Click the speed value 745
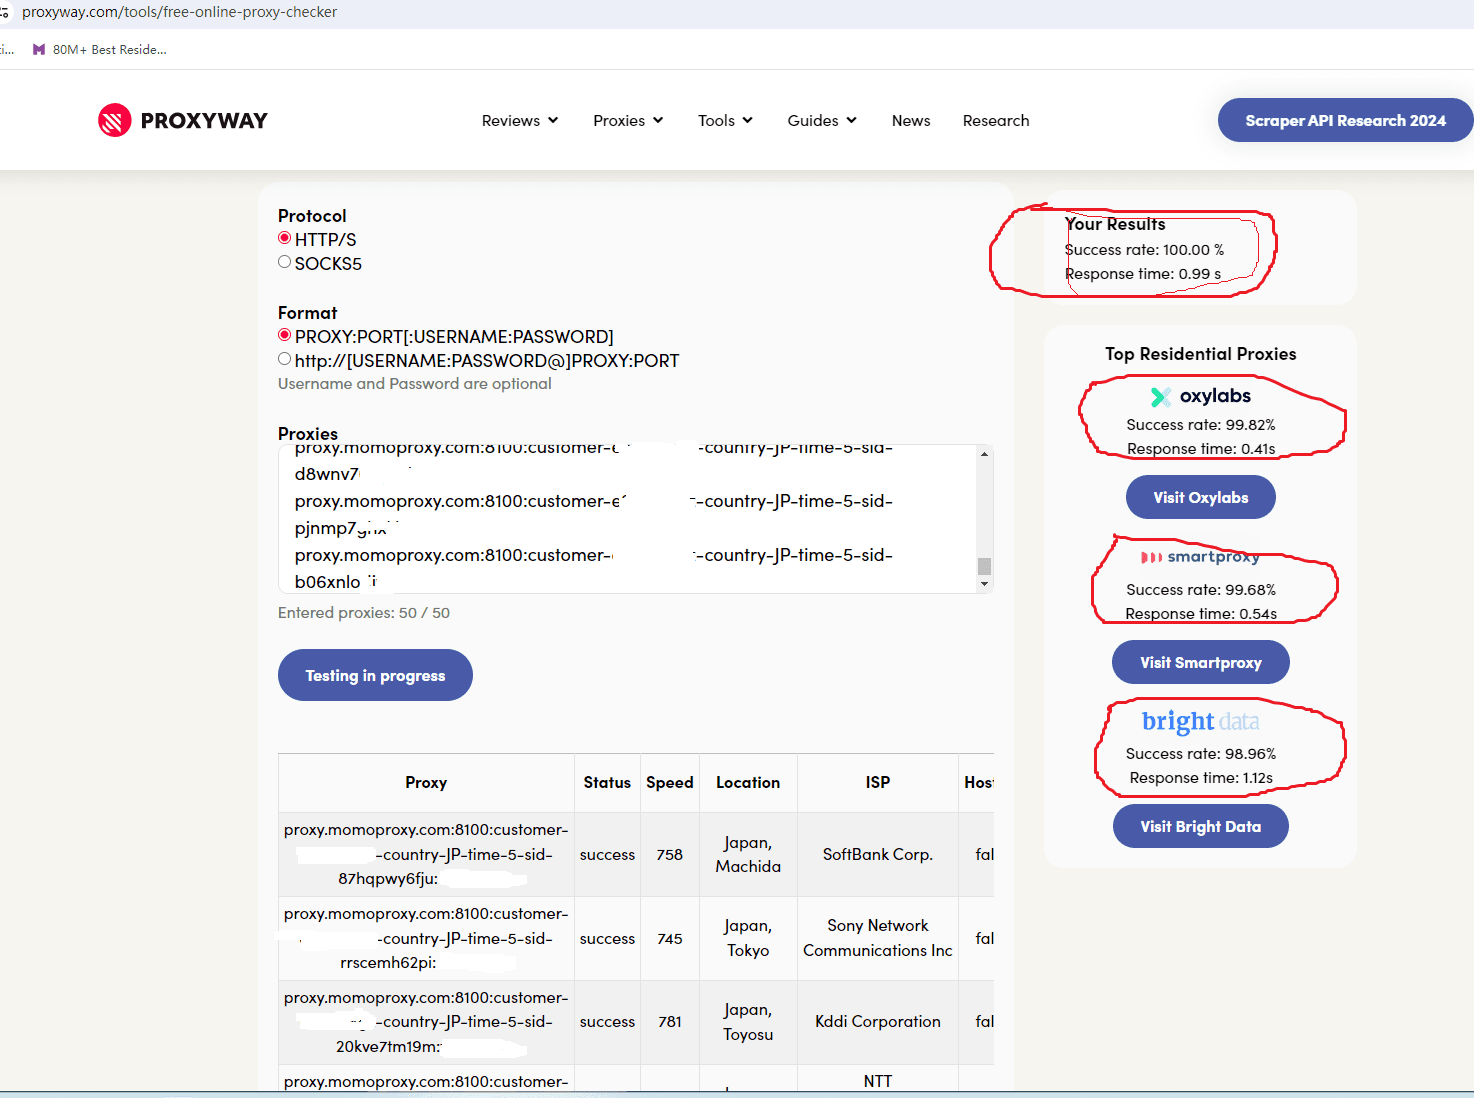This screenshot has height=1098, width=1474. pyautogui.click(x=670, y=938)
